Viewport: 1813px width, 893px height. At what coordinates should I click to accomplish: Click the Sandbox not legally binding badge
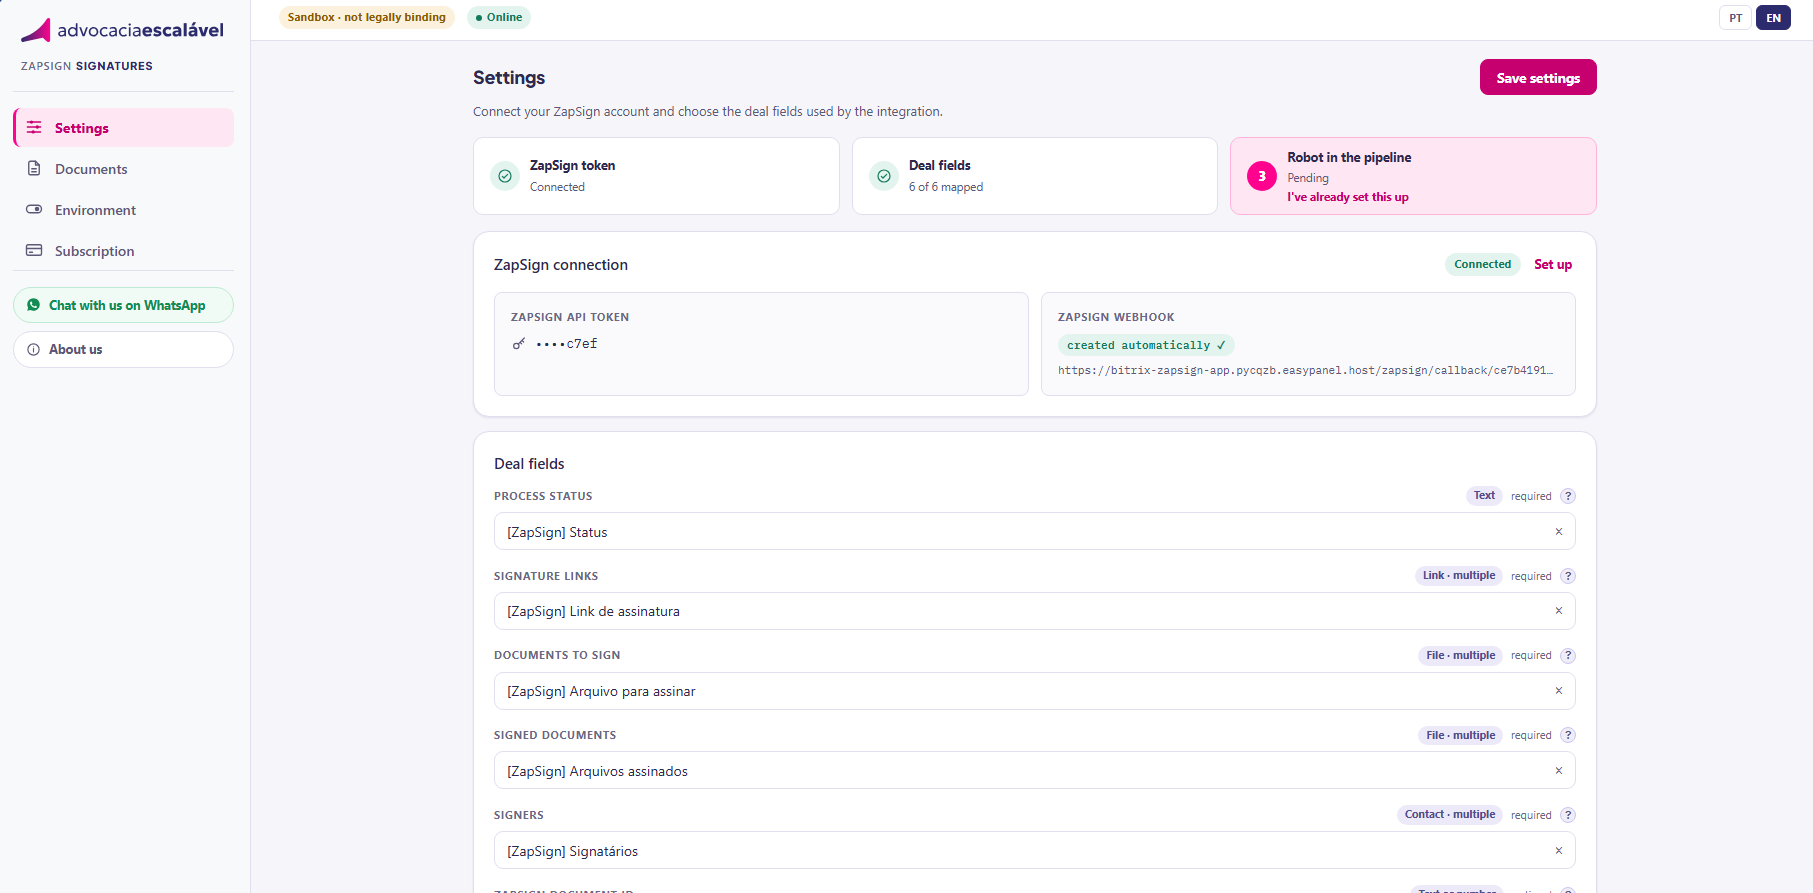point(367,17)
